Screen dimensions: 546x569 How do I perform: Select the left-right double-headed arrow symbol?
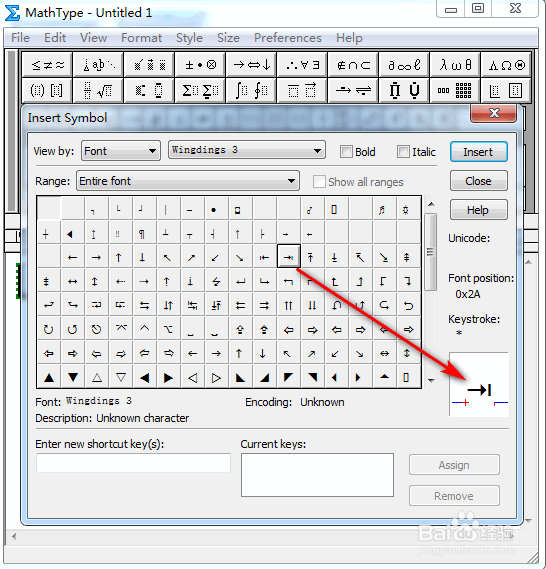click(73, 281)
